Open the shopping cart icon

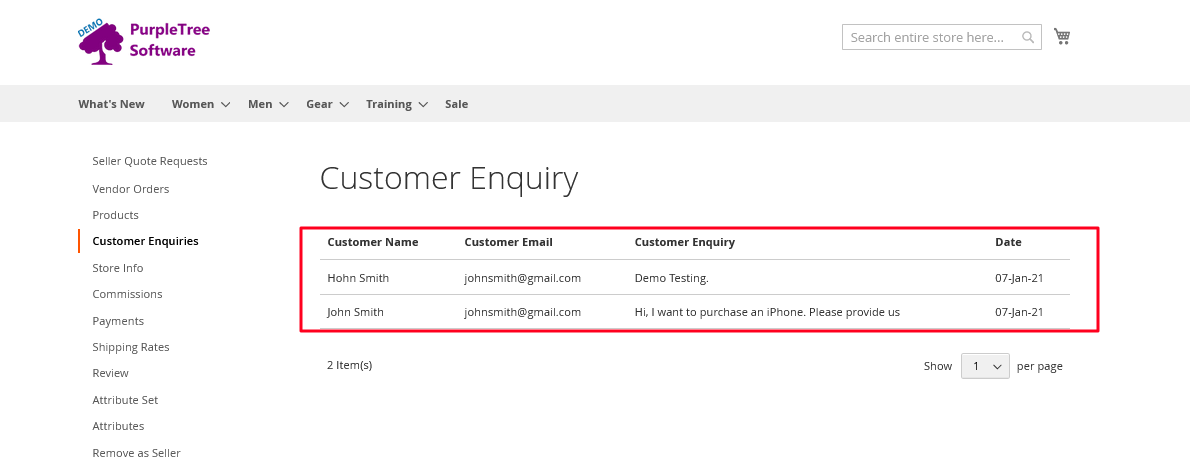point(1062,36)
